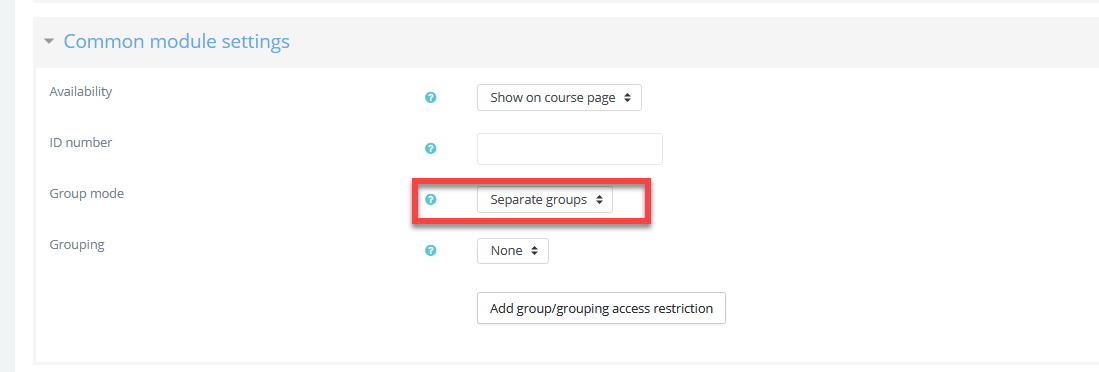Focus the ID number text field
The image size is (1099, 372).
click(x=570, y=149)
